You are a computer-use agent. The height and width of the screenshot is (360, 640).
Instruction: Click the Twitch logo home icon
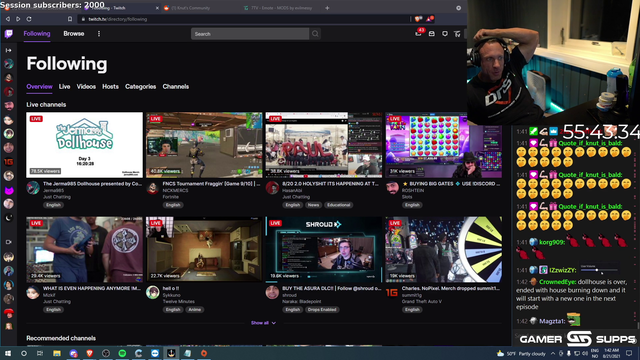tap(9, 34)
